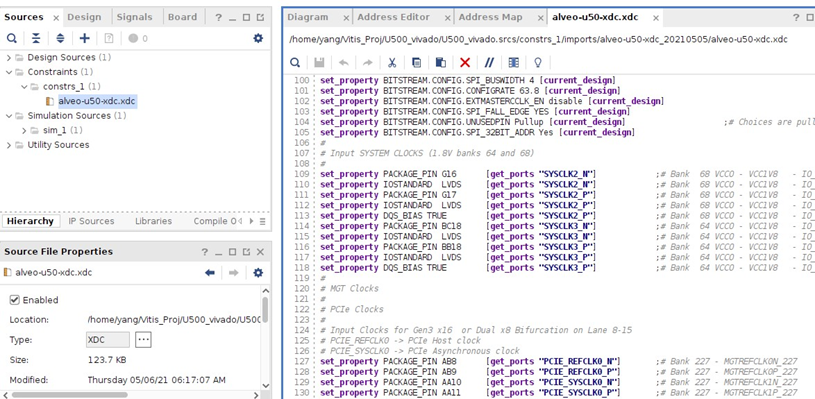Open Sources panel settings gear

tap(258, 38)
